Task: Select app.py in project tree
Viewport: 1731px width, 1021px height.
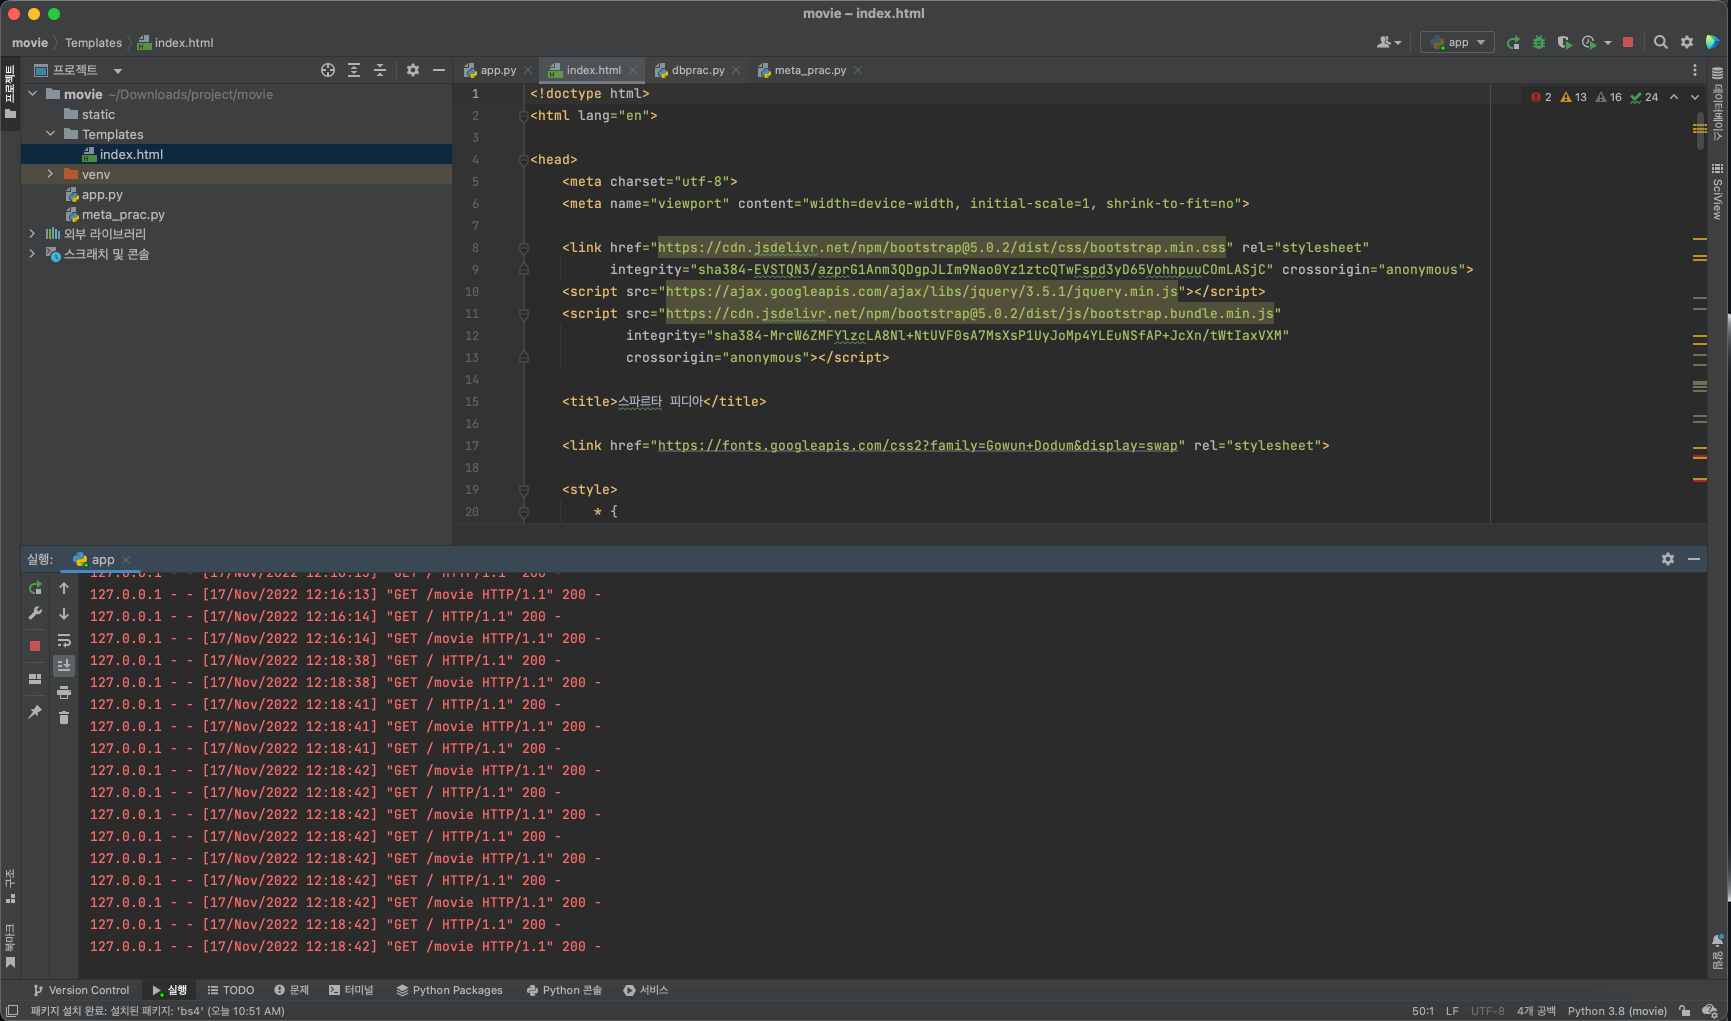Action: 102,194
